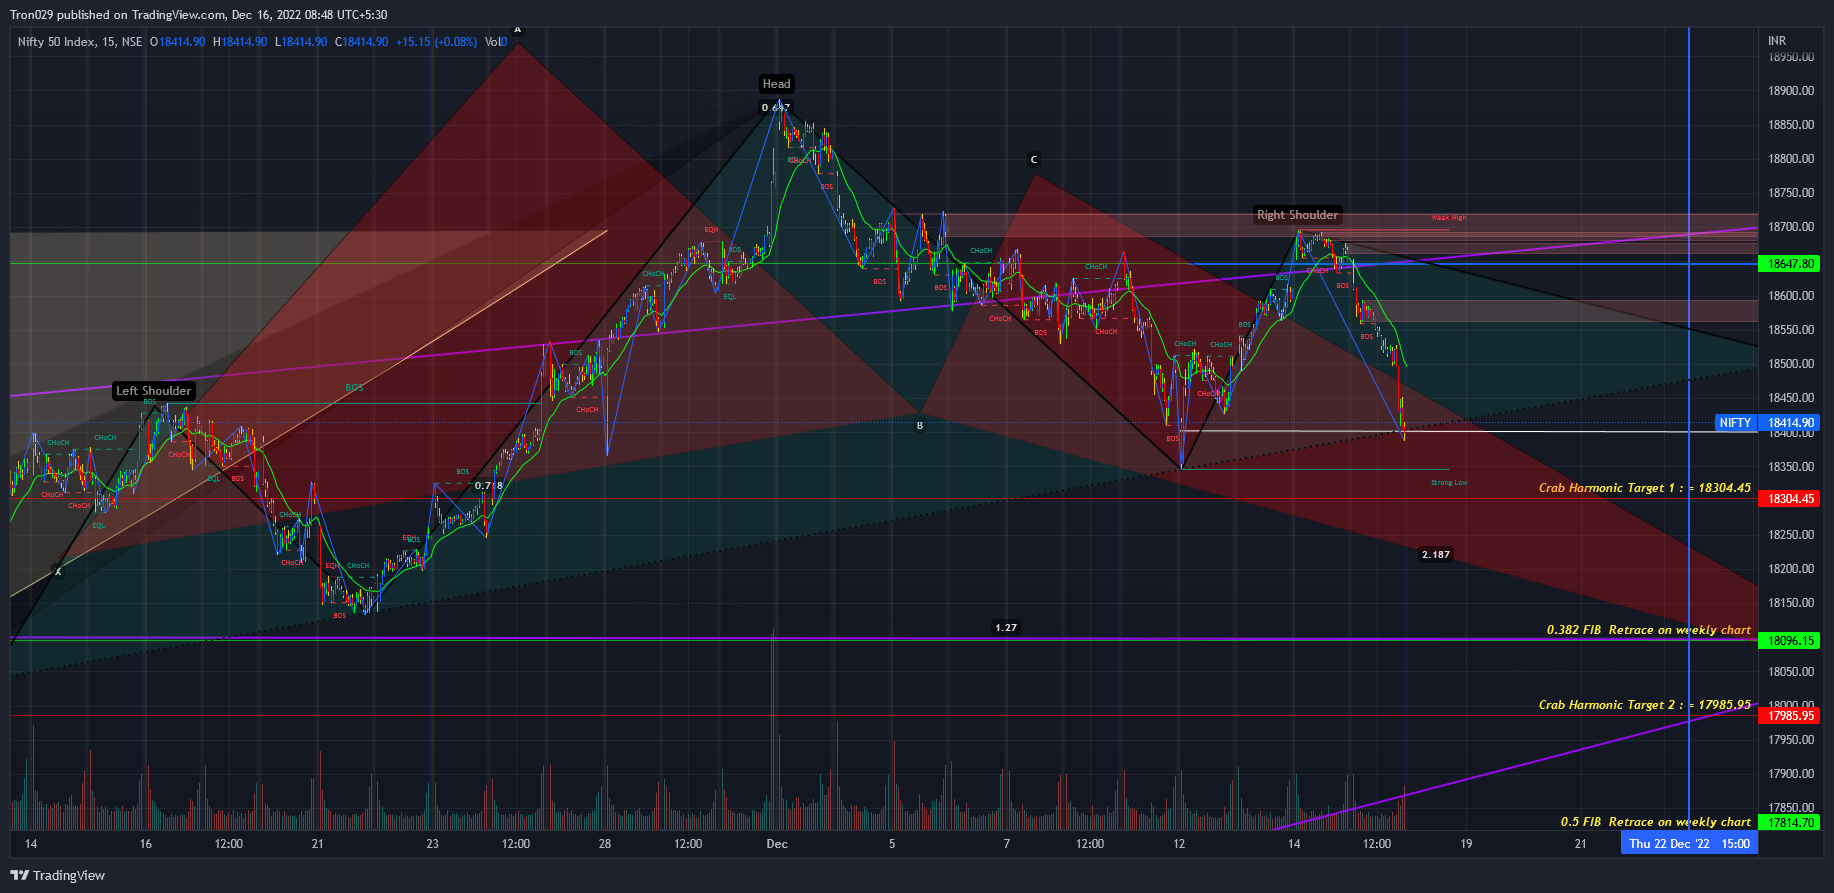
Task: Click the +15.15 (+0.08%) change value
Action: [x=436, y=42]
